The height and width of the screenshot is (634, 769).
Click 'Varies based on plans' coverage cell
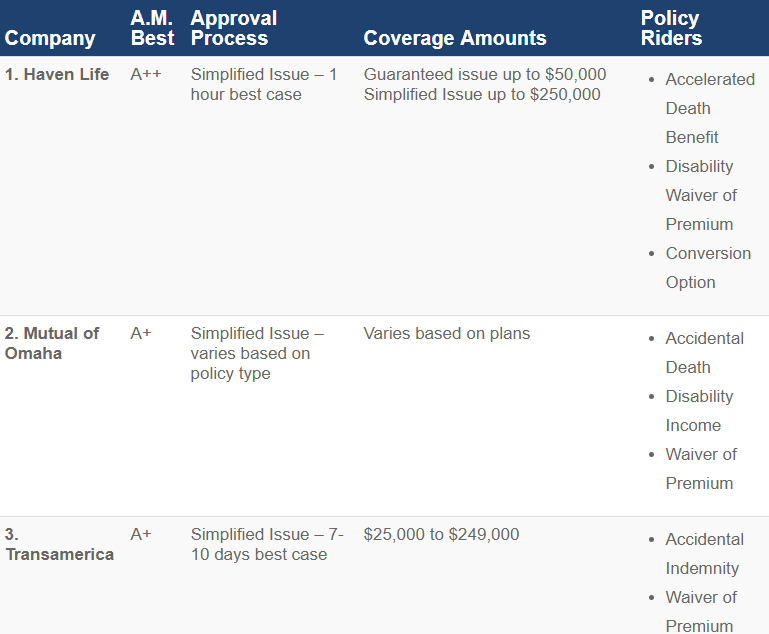click(446, 333)
